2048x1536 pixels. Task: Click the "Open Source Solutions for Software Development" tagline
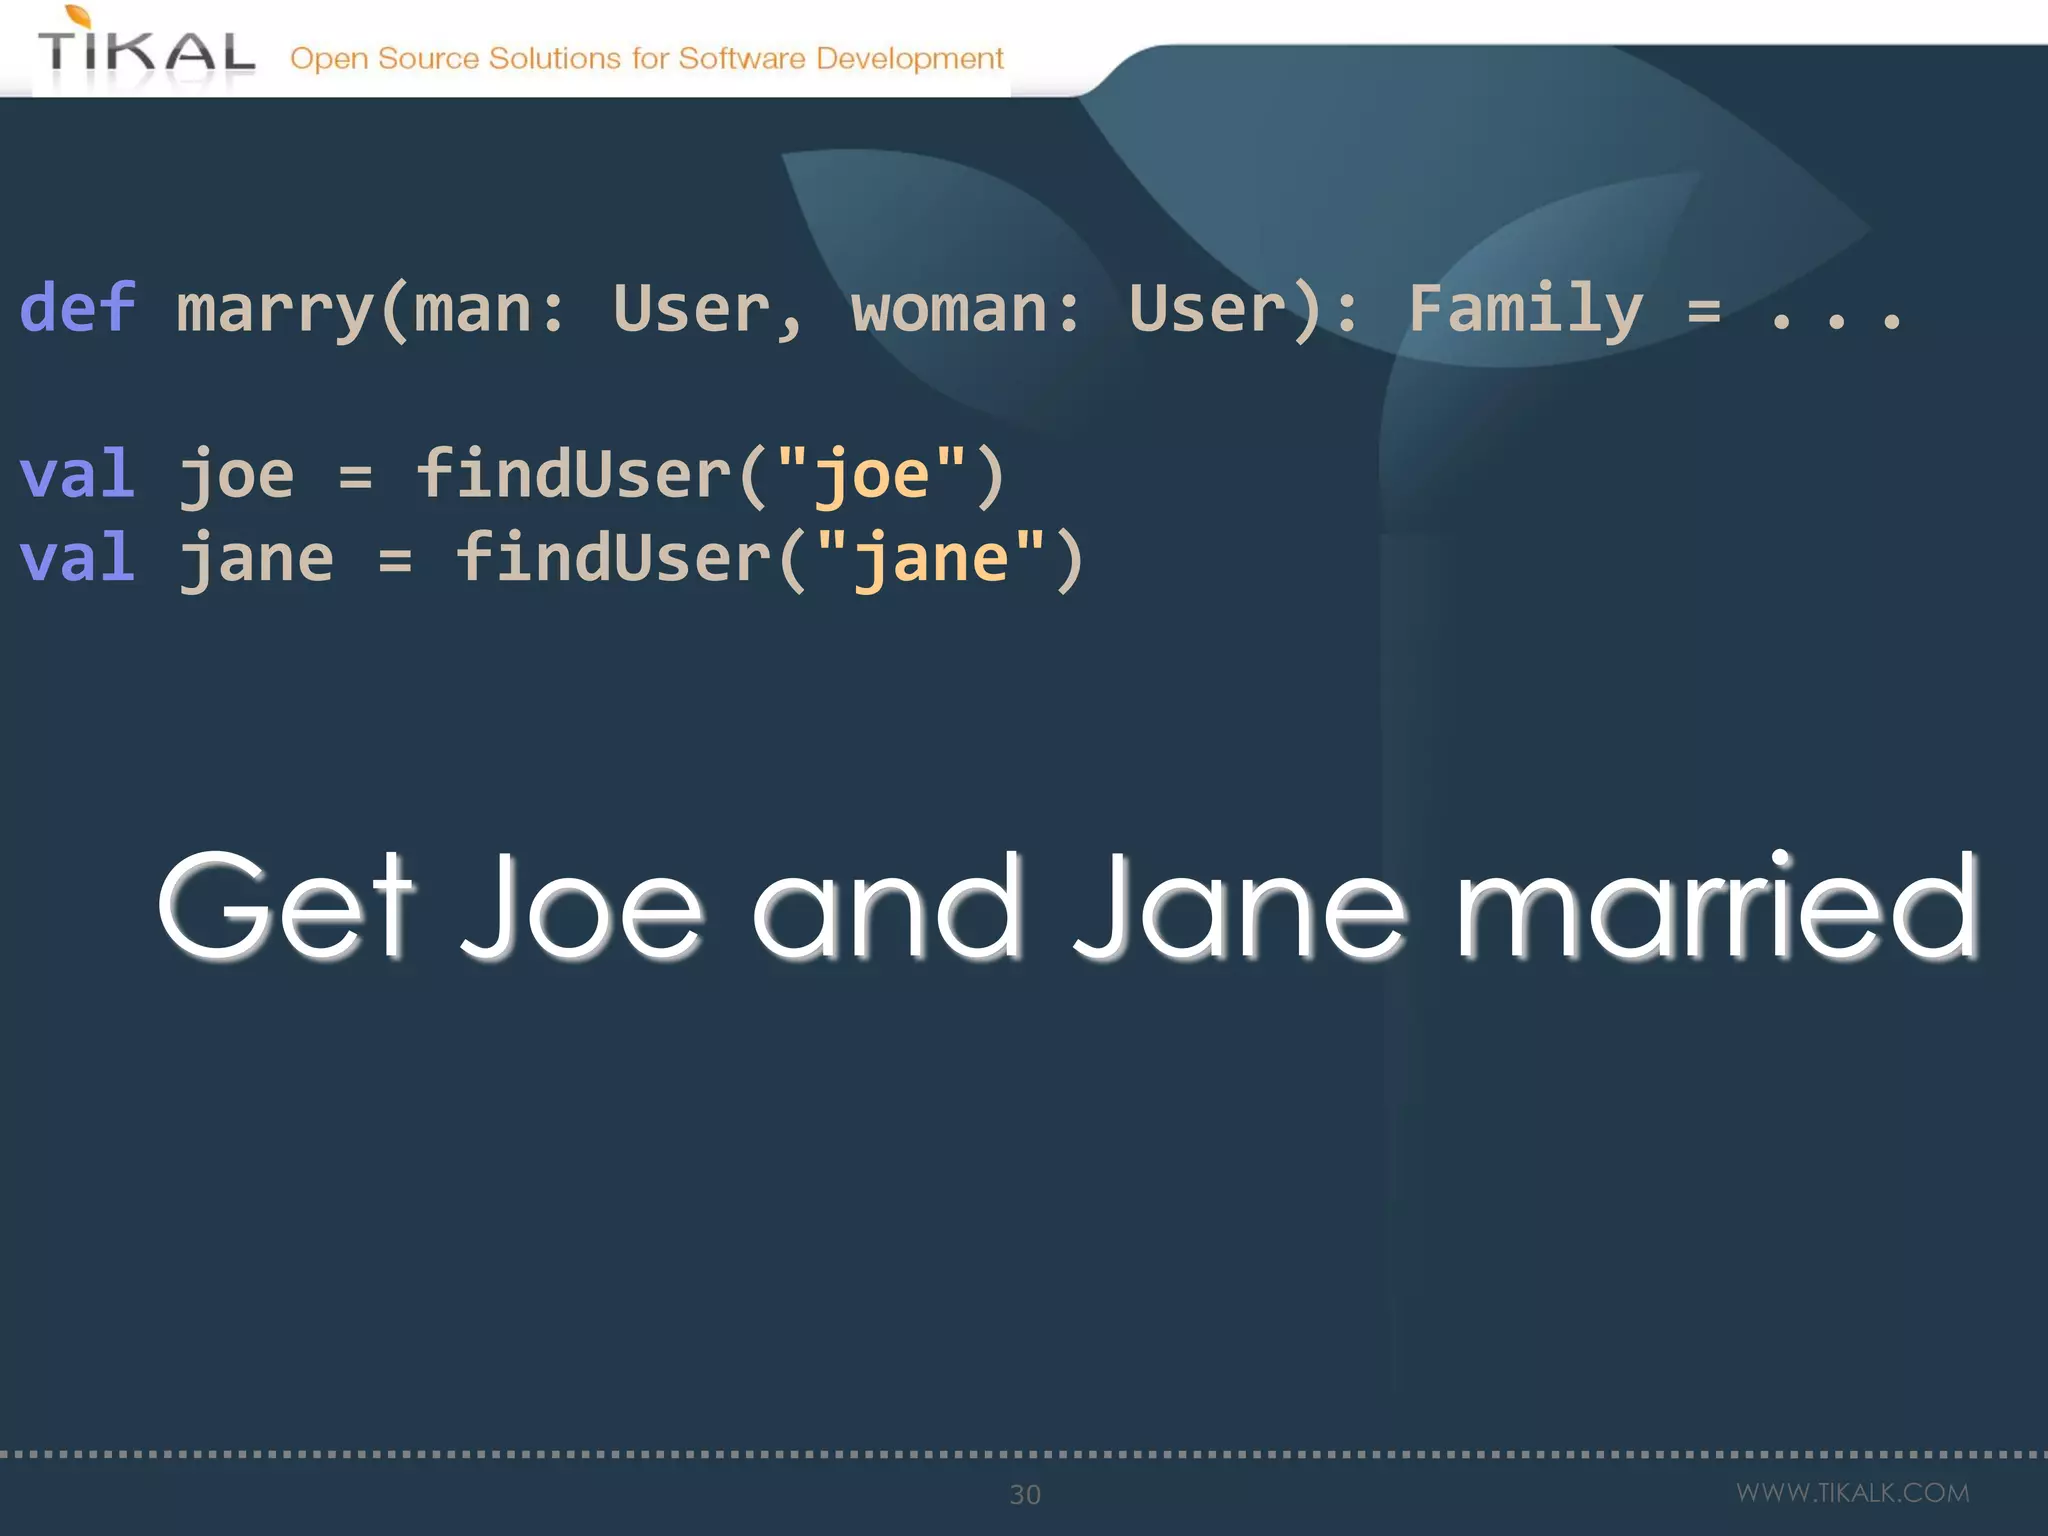[646, 59]
